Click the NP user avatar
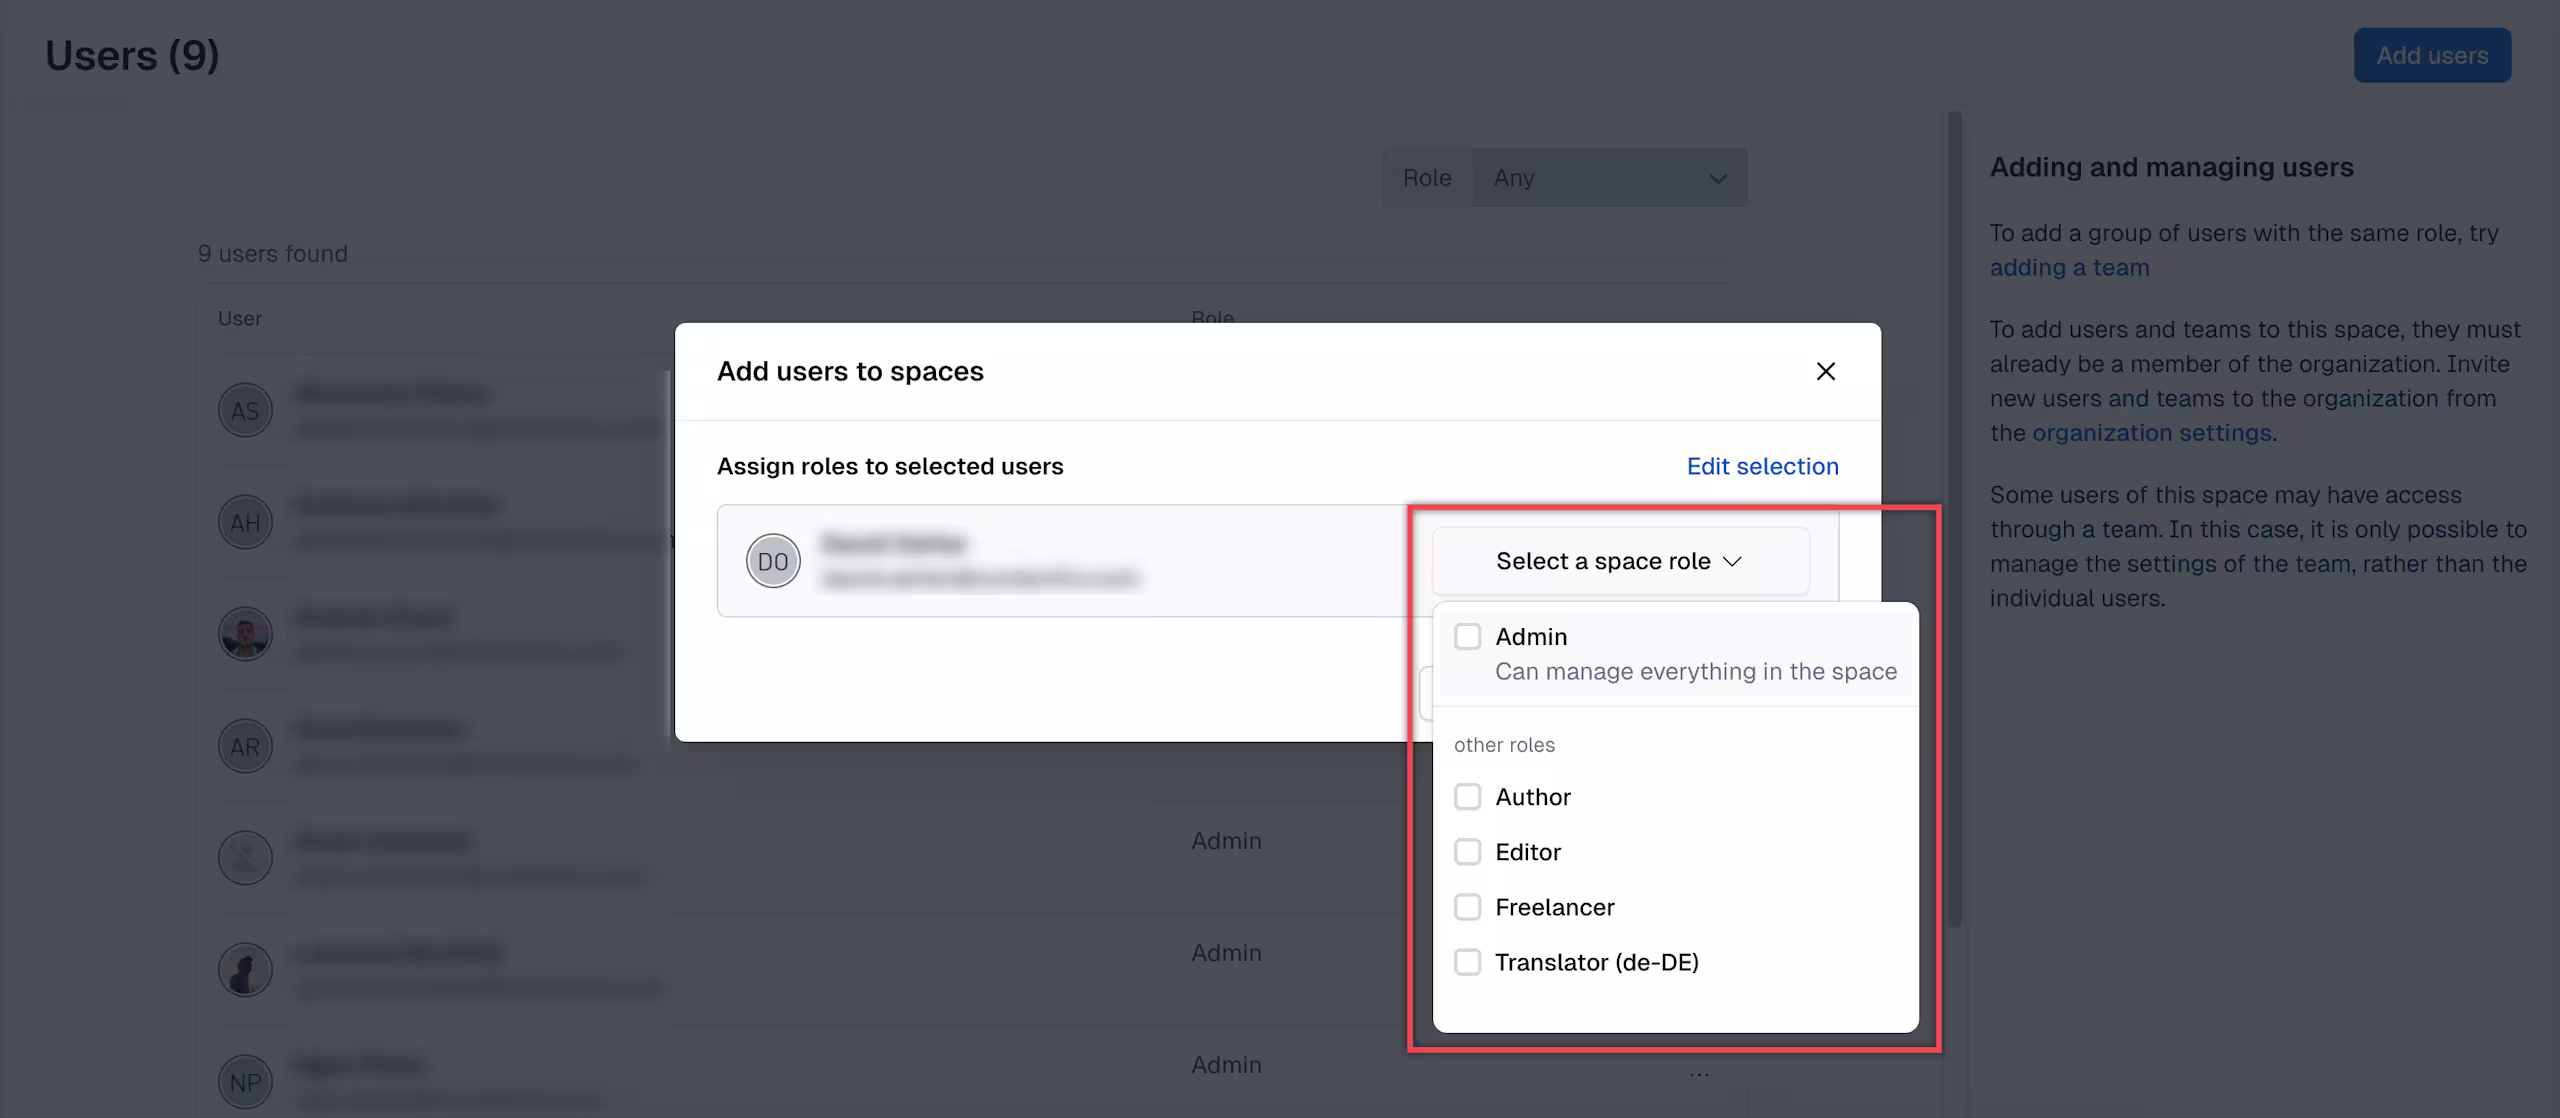 245,1082
